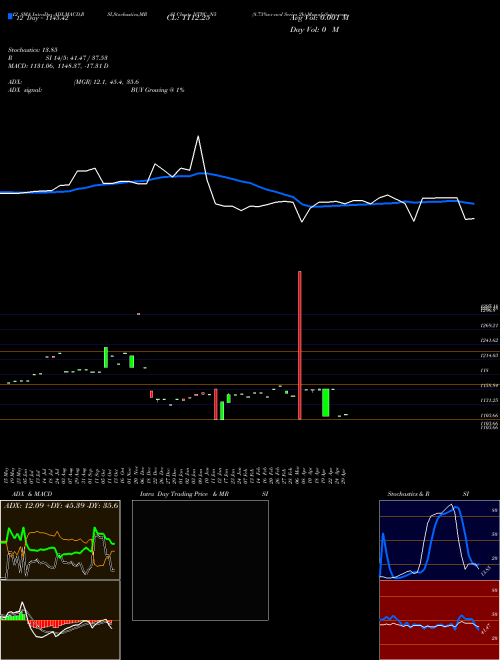Click the 'SI 14/3: 41.47 / 37.53' reading
Screen dimensions: 500x660
pos(77,58)
